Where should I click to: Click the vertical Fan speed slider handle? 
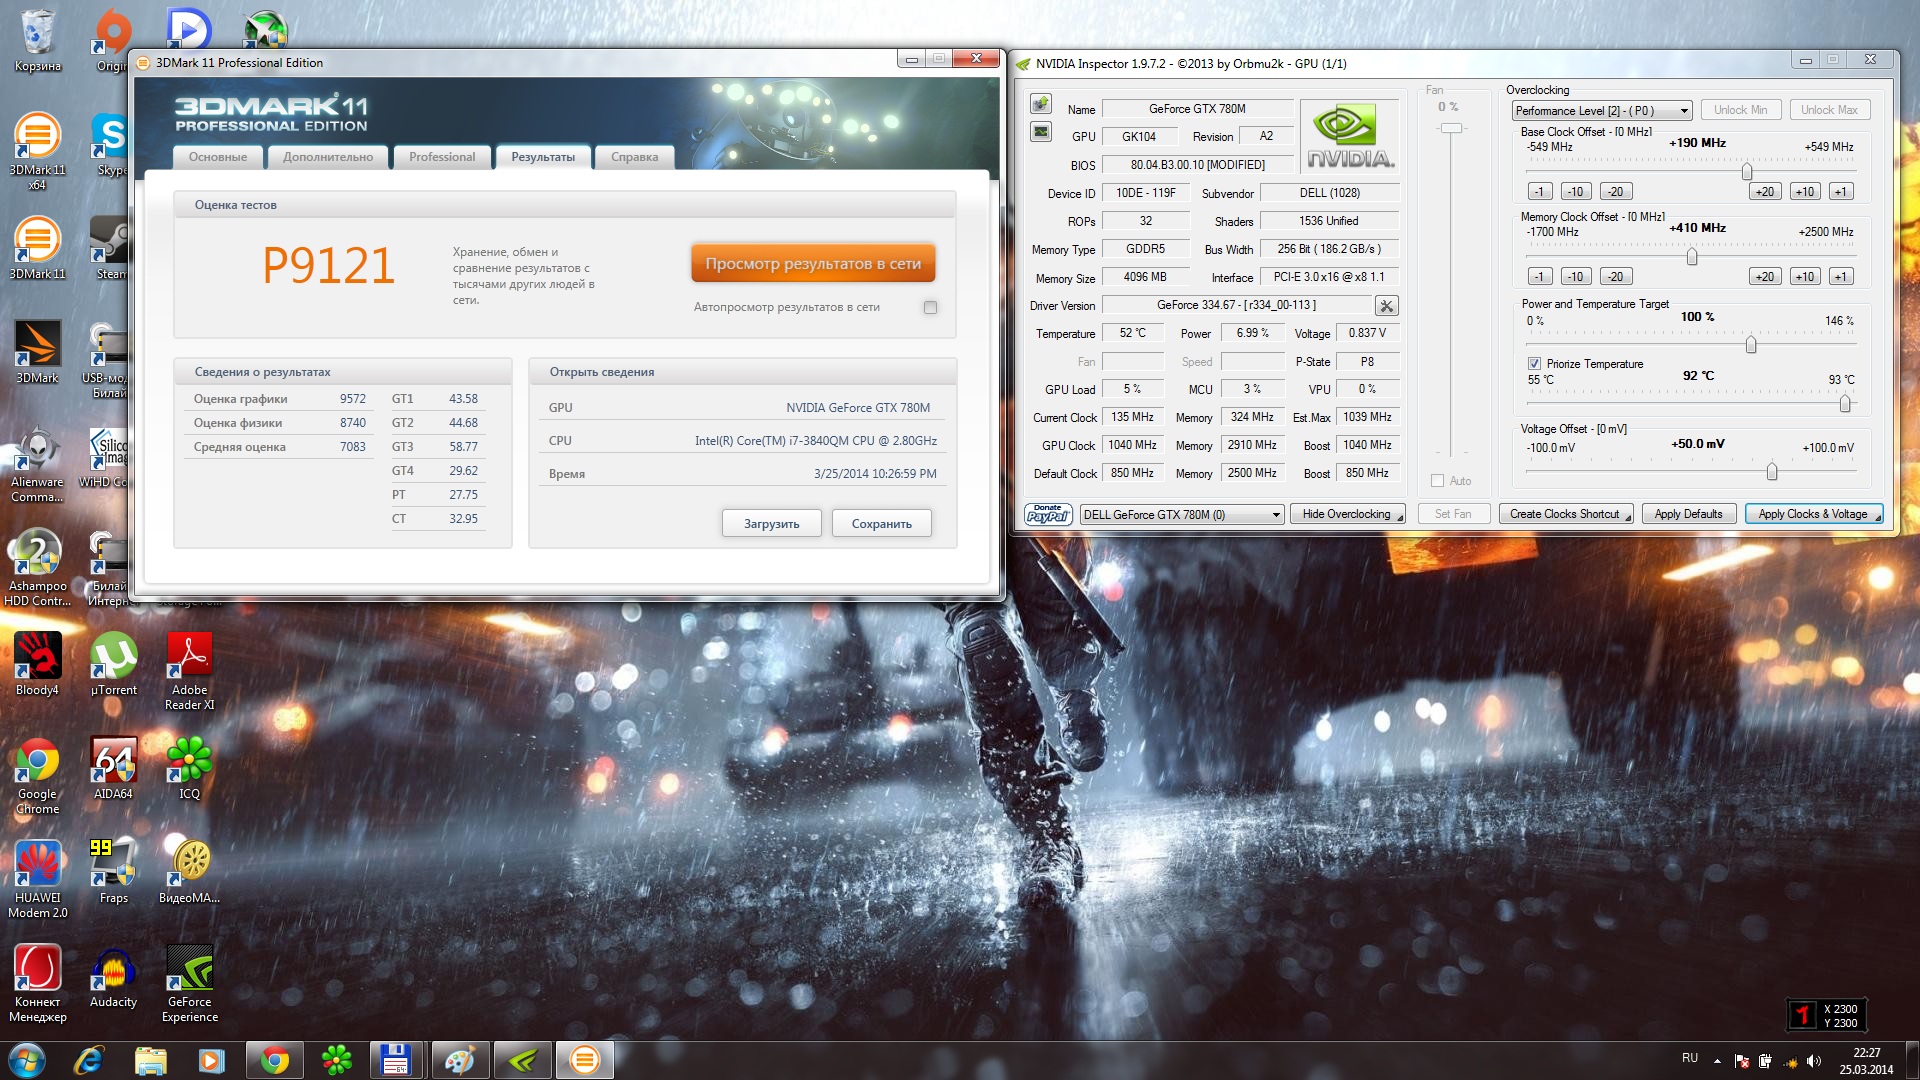coord(1451,128)
